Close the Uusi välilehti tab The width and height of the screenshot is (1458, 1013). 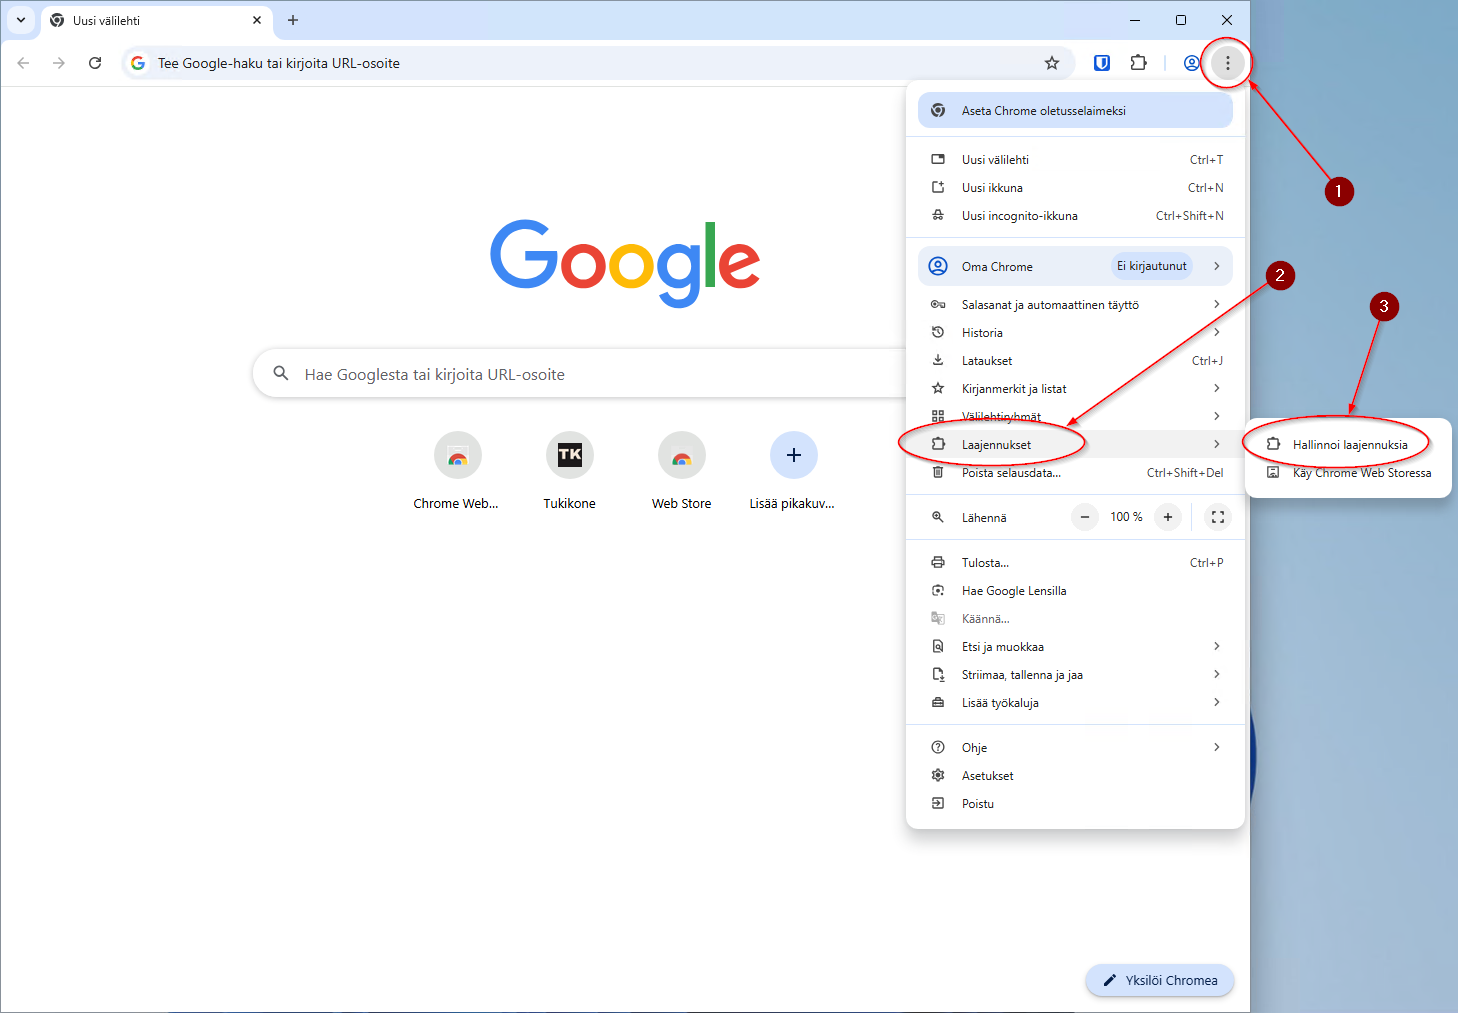tap(257, 20)
